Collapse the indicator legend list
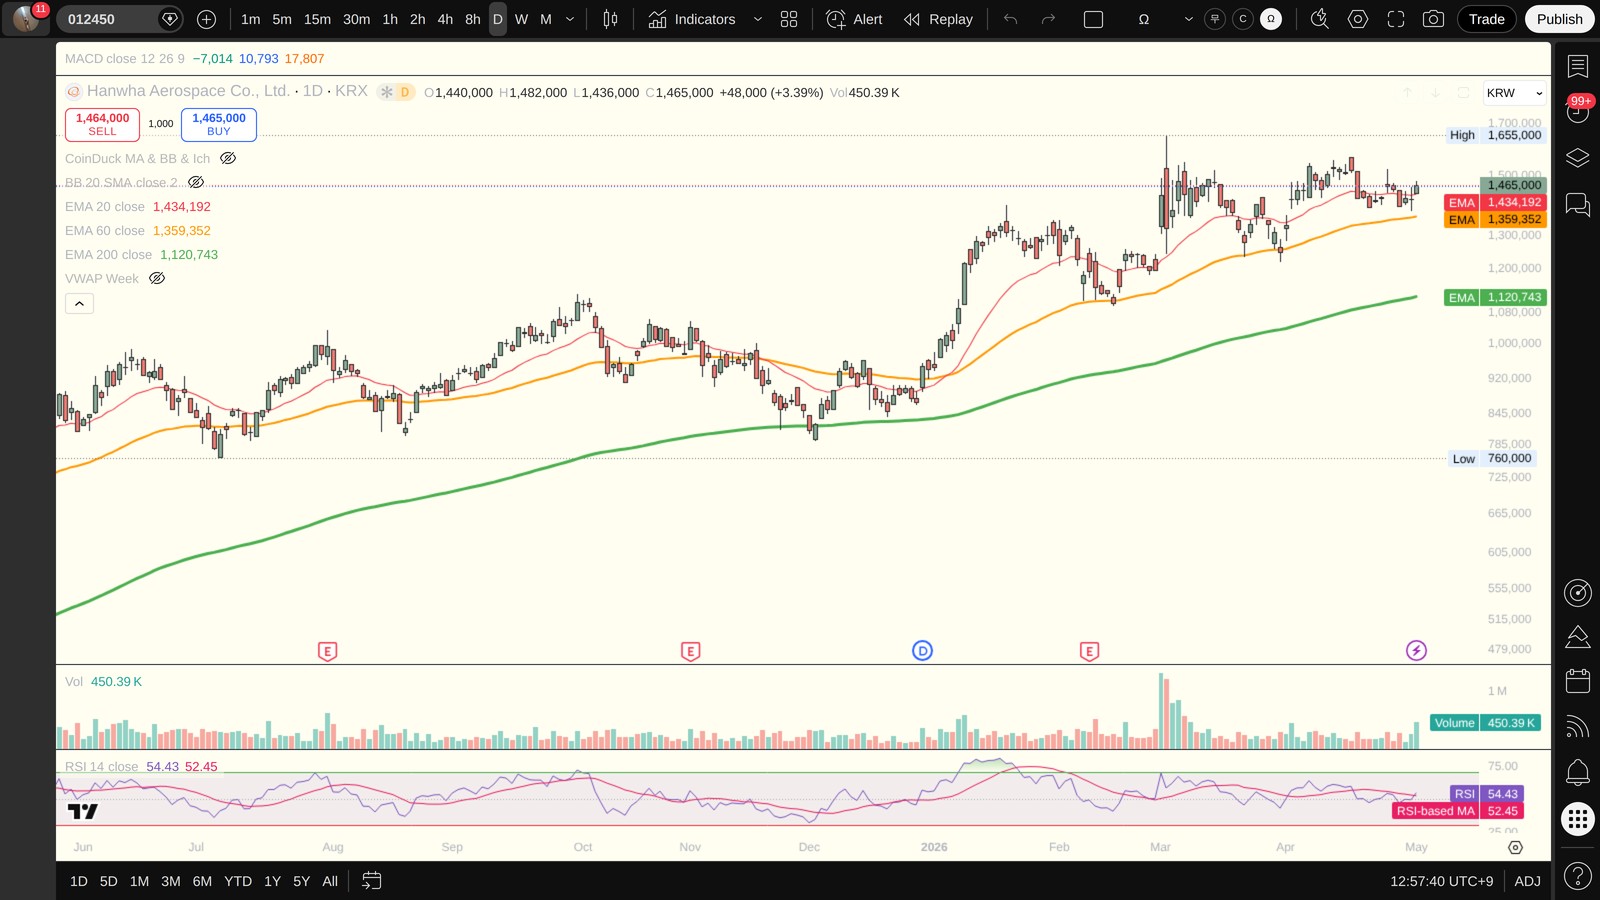Screen dimensions: 1600x900 click(x=79, y=303)
